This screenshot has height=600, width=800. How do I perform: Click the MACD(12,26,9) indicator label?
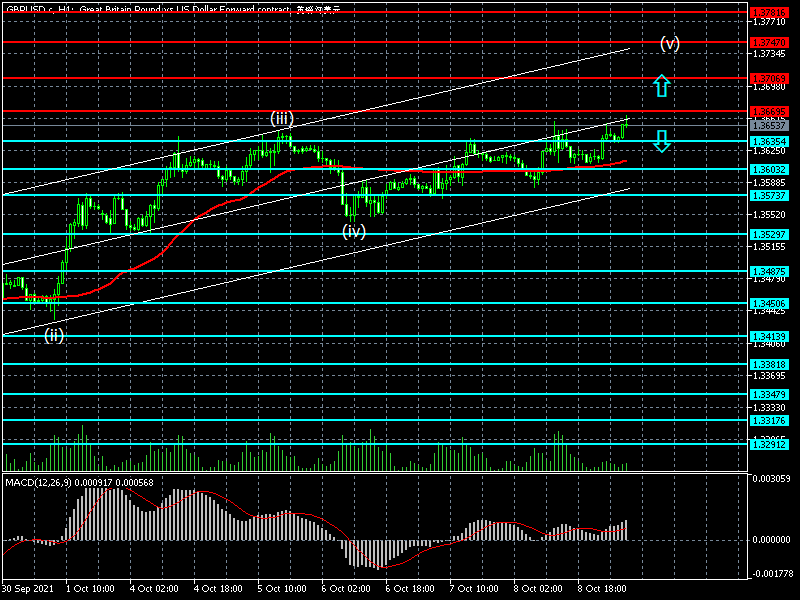[80, 483]
